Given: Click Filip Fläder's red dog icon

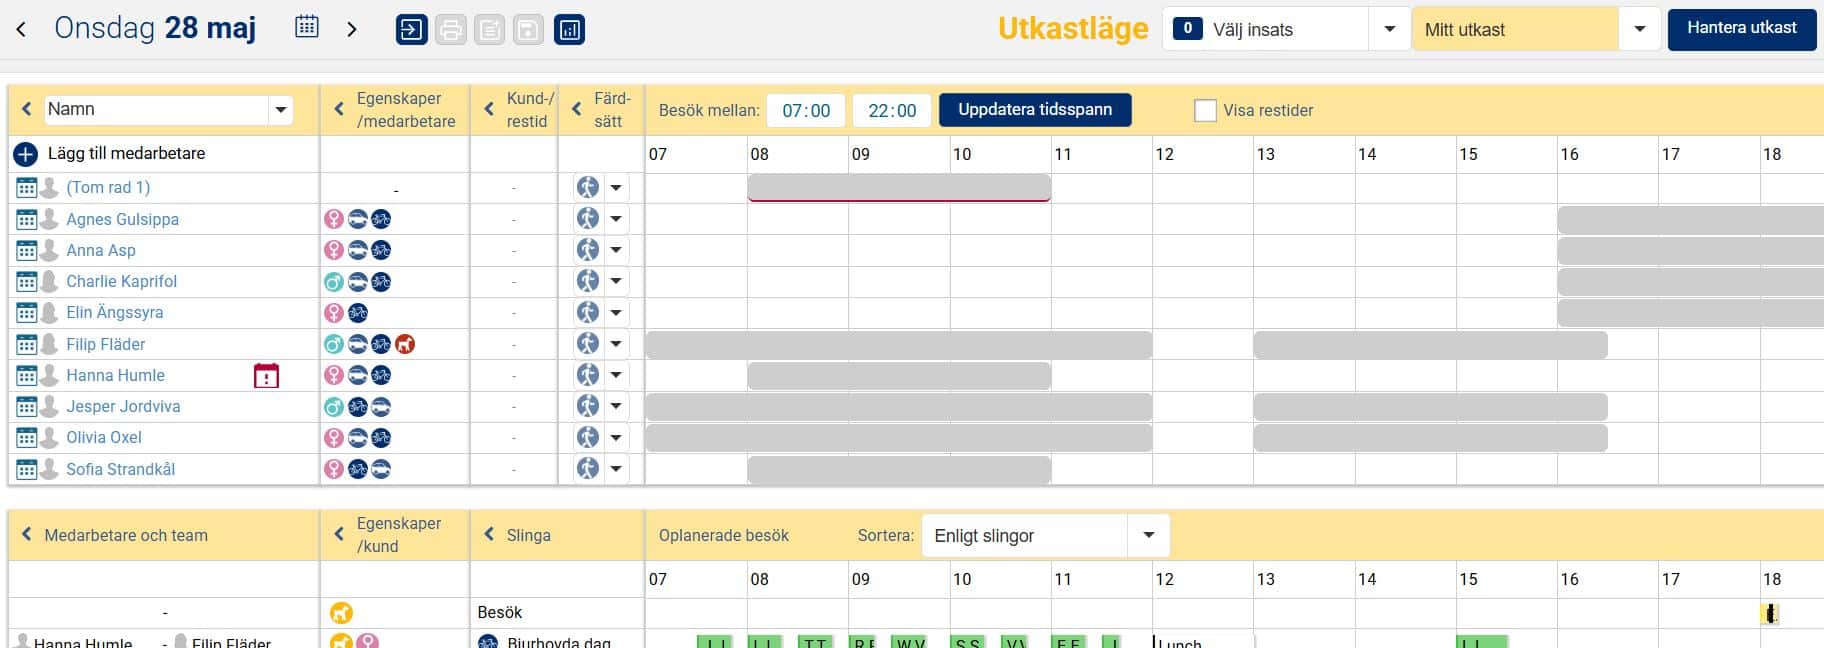Looking at the screenshot, I should [x=405, y=344].
